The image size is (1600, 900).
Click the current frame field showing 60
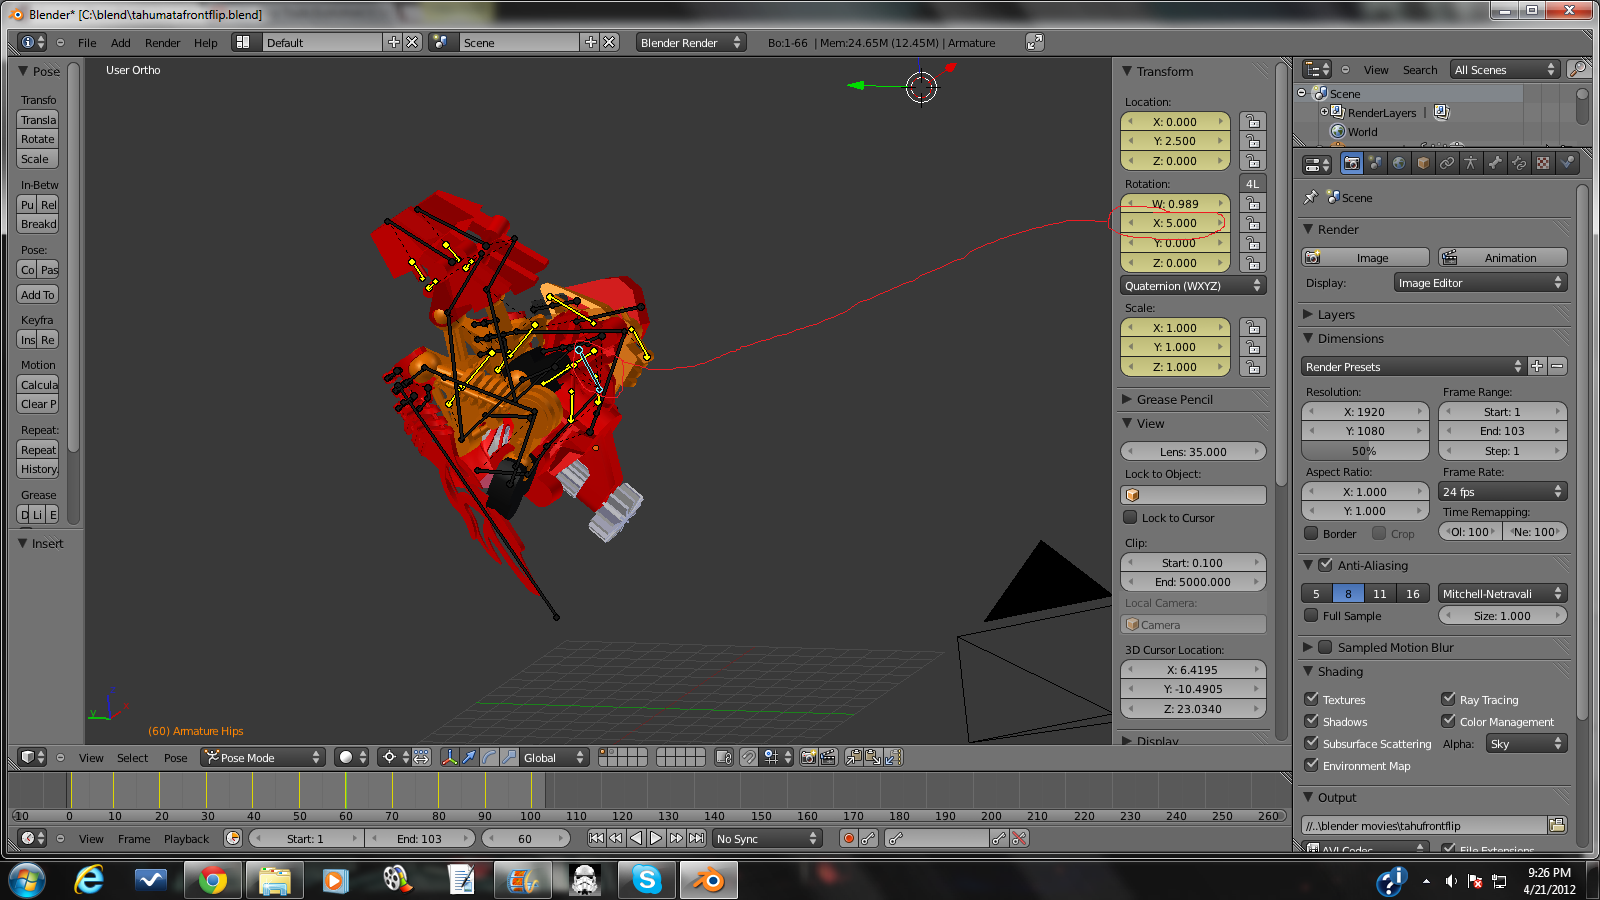coord(526,838)
